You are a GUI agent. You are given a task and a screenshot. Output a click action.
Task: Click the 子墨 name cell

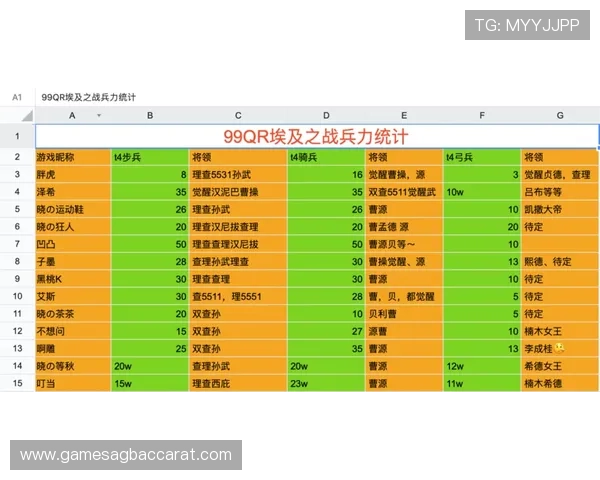[x=73, y=261]
